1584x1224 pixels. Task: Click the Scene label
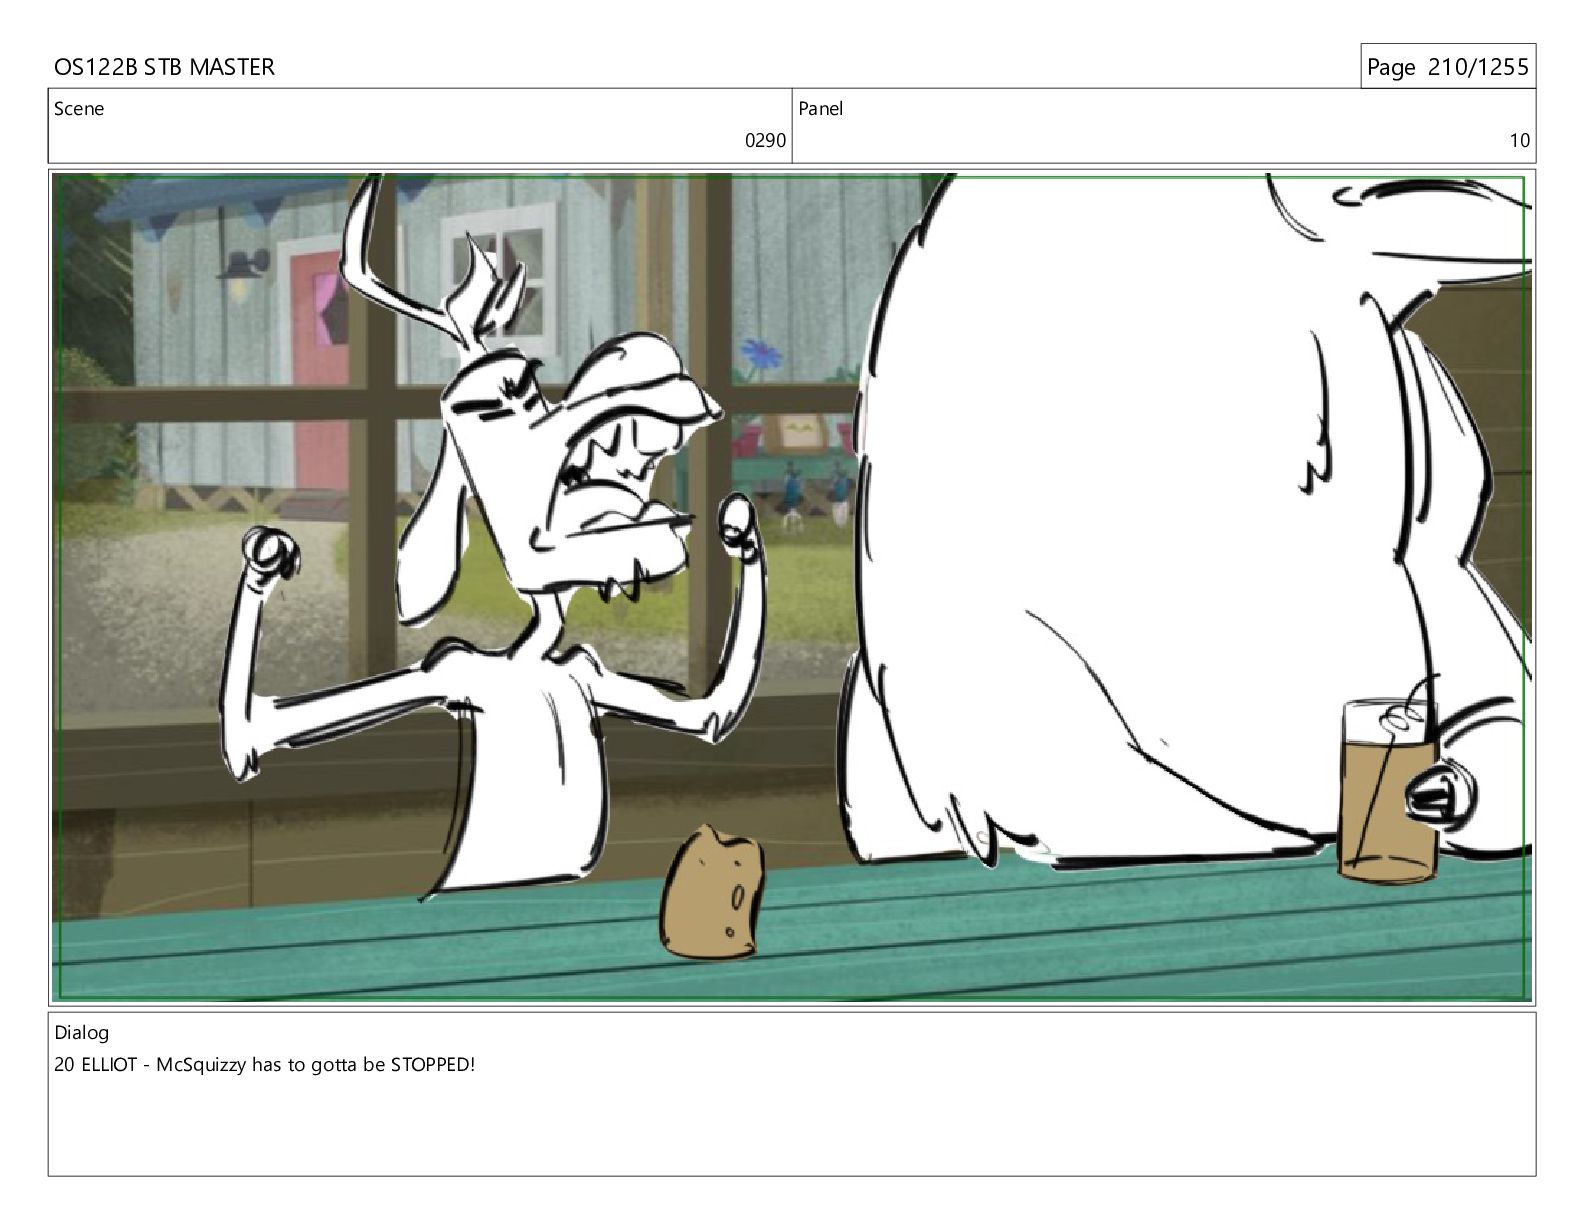(x=79, y=109)
